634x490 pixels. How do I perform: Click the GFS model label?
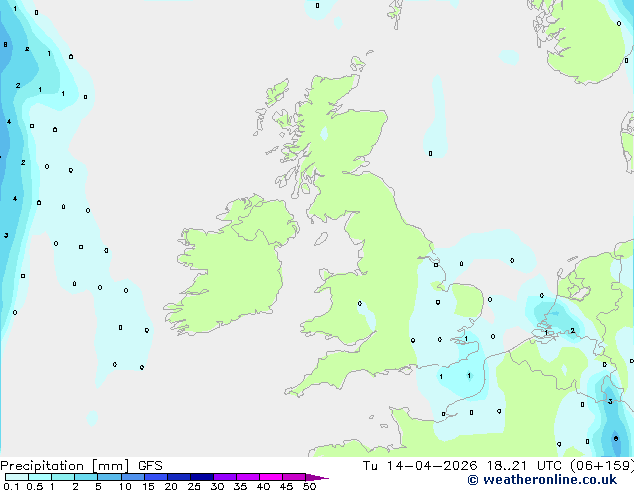[x=150, y=466]
